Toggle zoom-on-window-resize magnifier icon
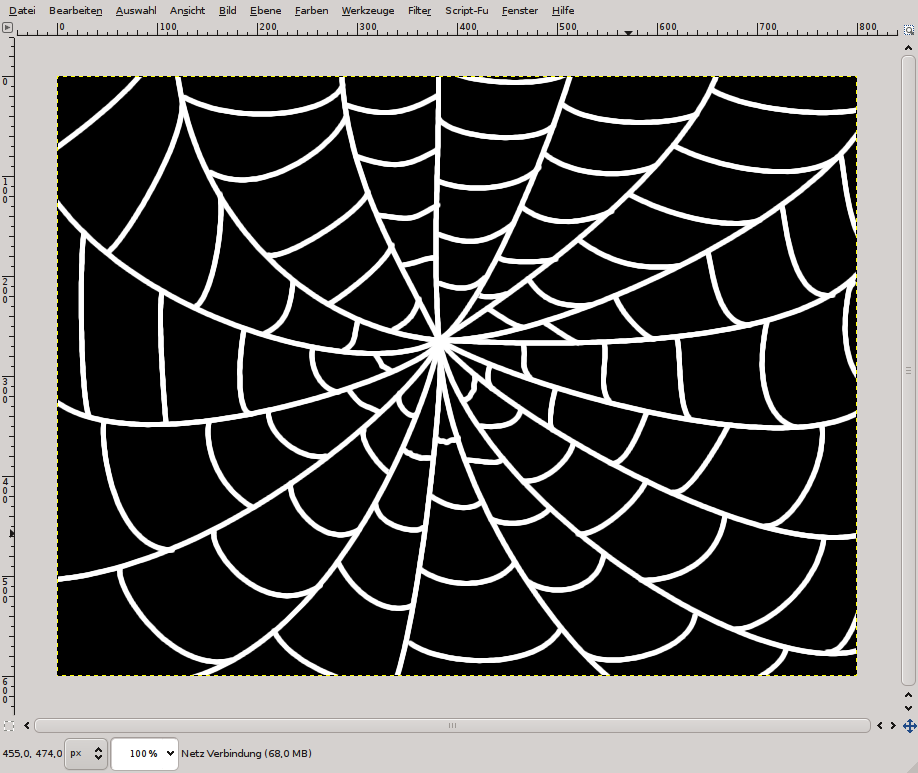The height and width of the screenshot is (773, 918). (909, 29)
